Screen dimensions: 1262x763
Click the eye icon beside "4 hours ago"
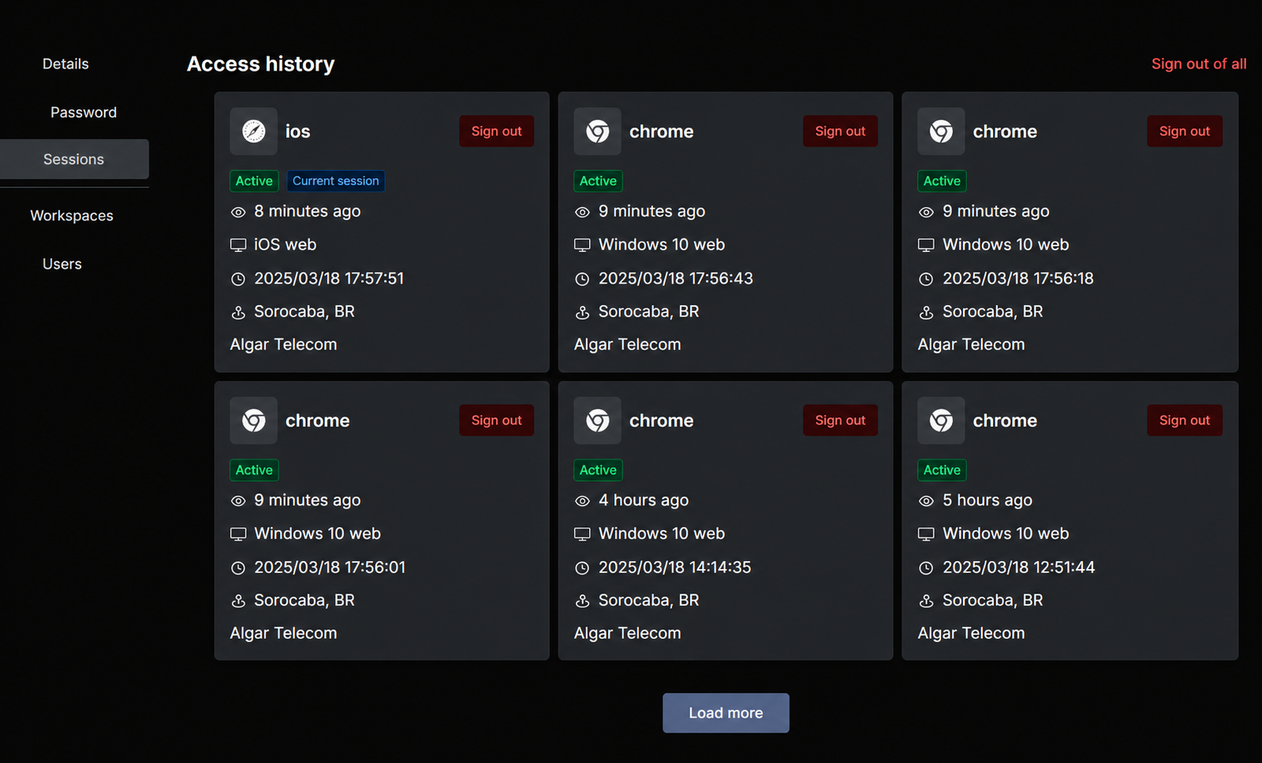pyautogui.click(x=582, y=501)
